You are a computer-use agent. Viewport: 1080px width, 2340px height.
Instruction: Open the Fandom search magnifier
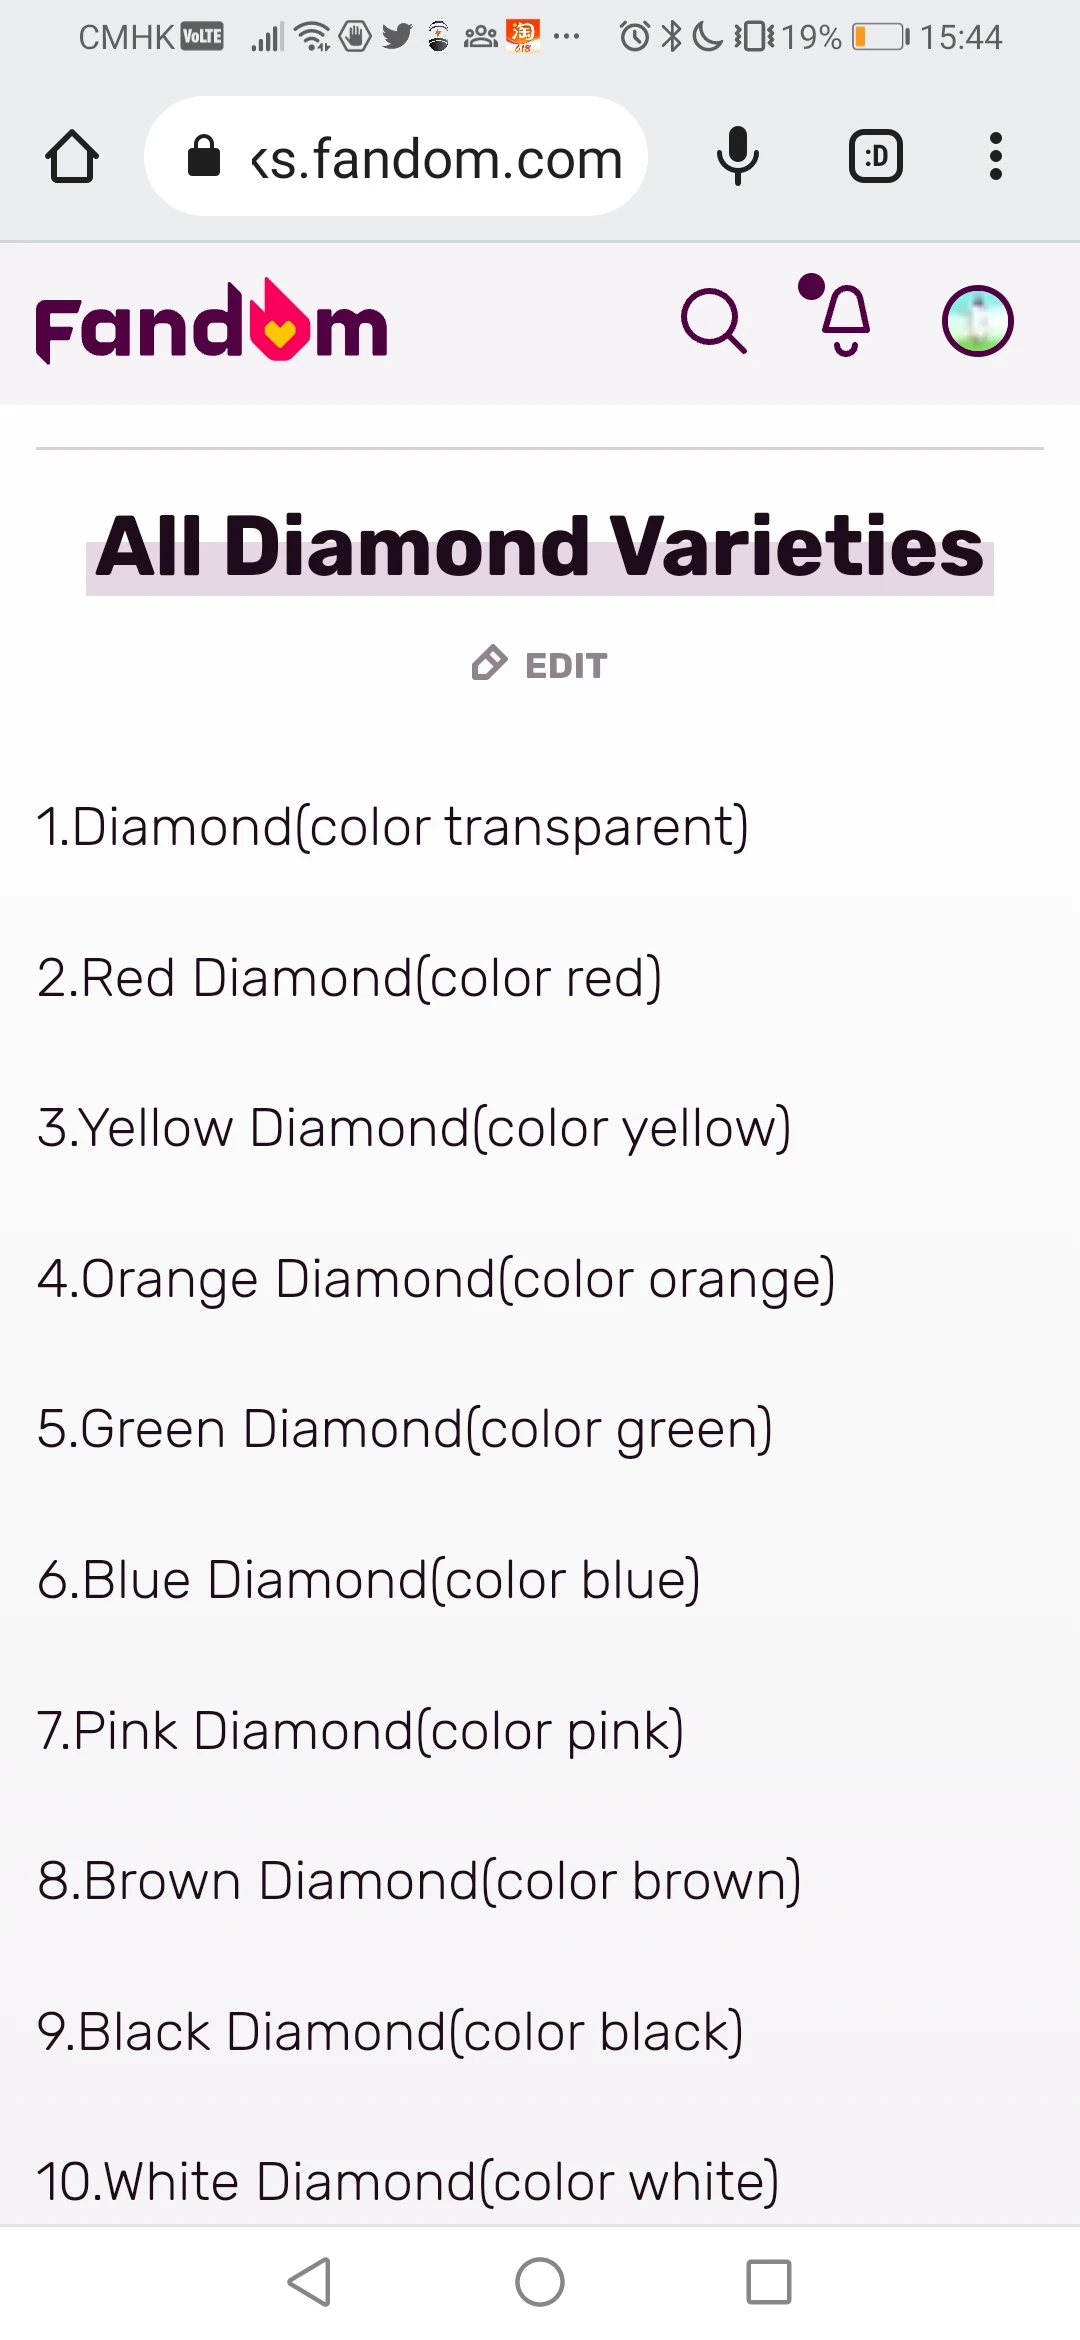point(713,322)
